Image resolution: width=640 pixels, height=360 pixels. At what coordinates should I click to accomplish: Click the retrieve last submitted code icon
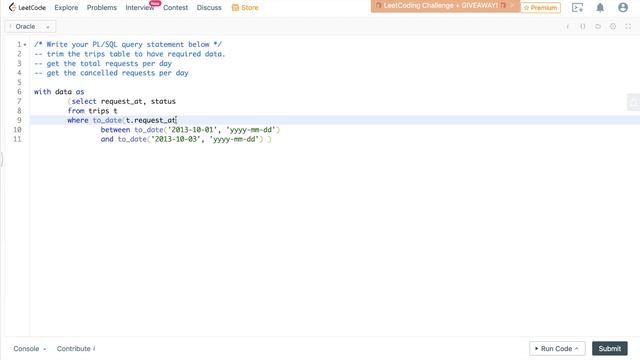pos(598,27)
